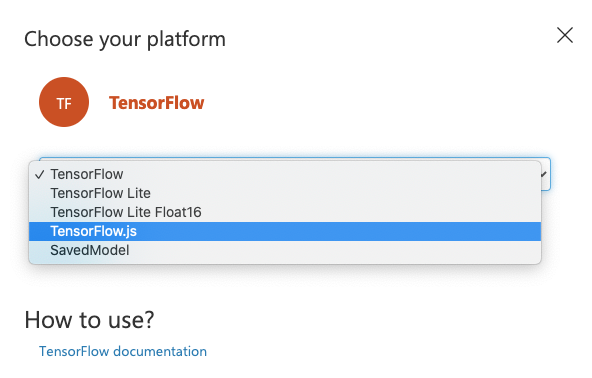Click the word documentation in the link
This screenshot has height=378, width=592.
click(160, 351)
